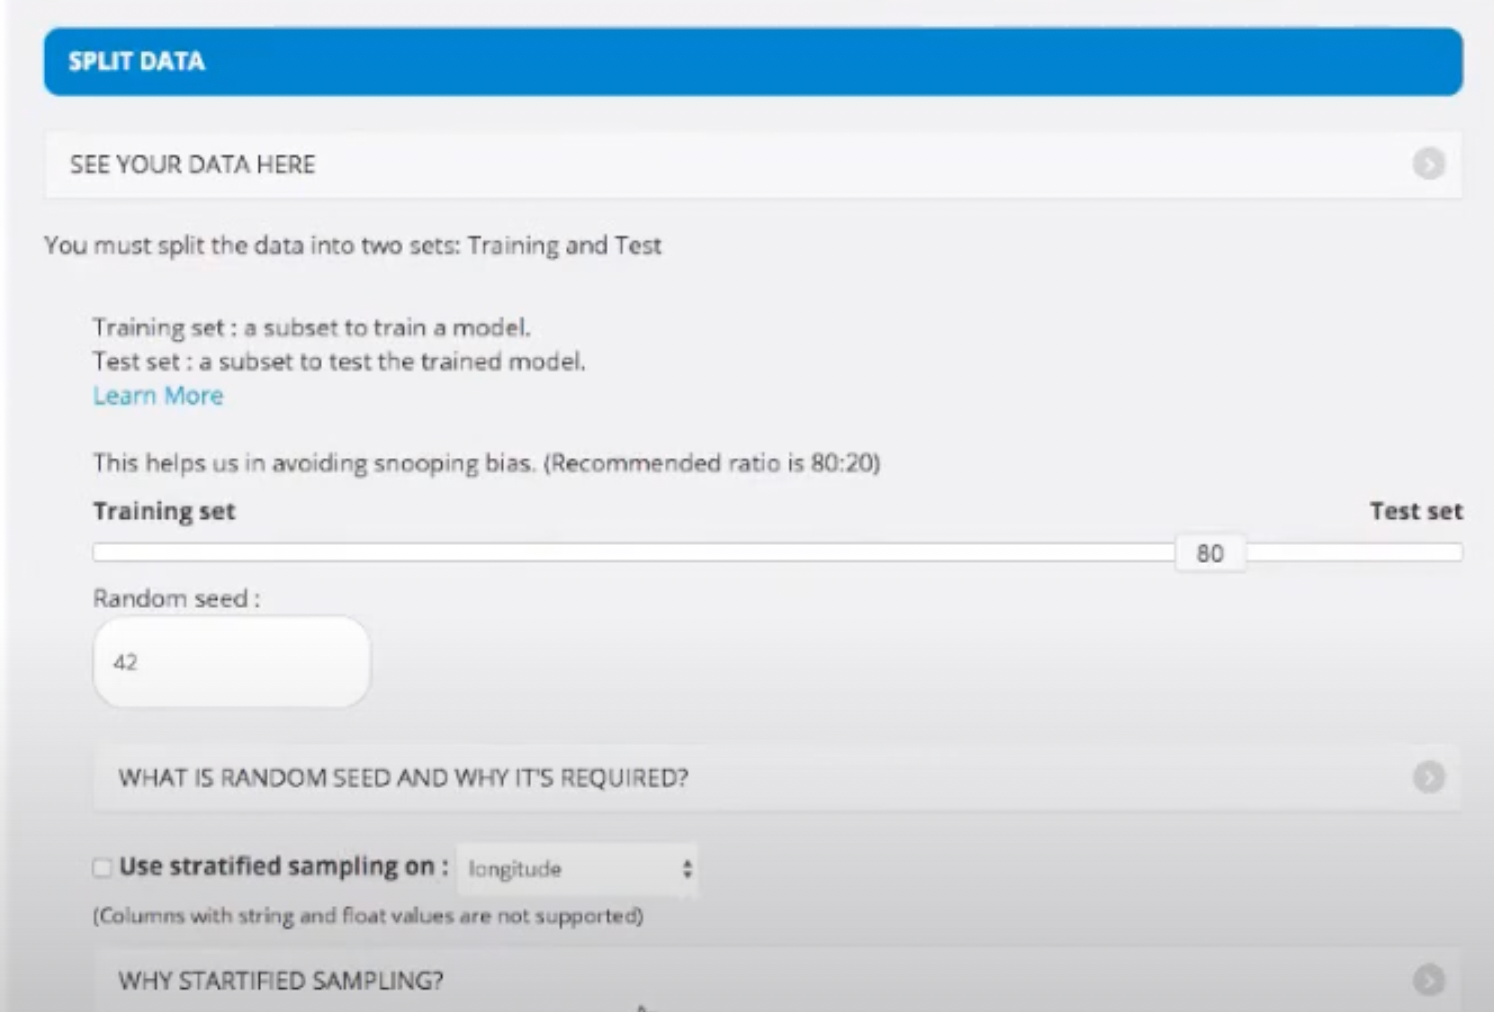This screenshot has width=1494, height=1012.
Task: Click the slider track toward the Training set side
Action: (x=633, y=553)
